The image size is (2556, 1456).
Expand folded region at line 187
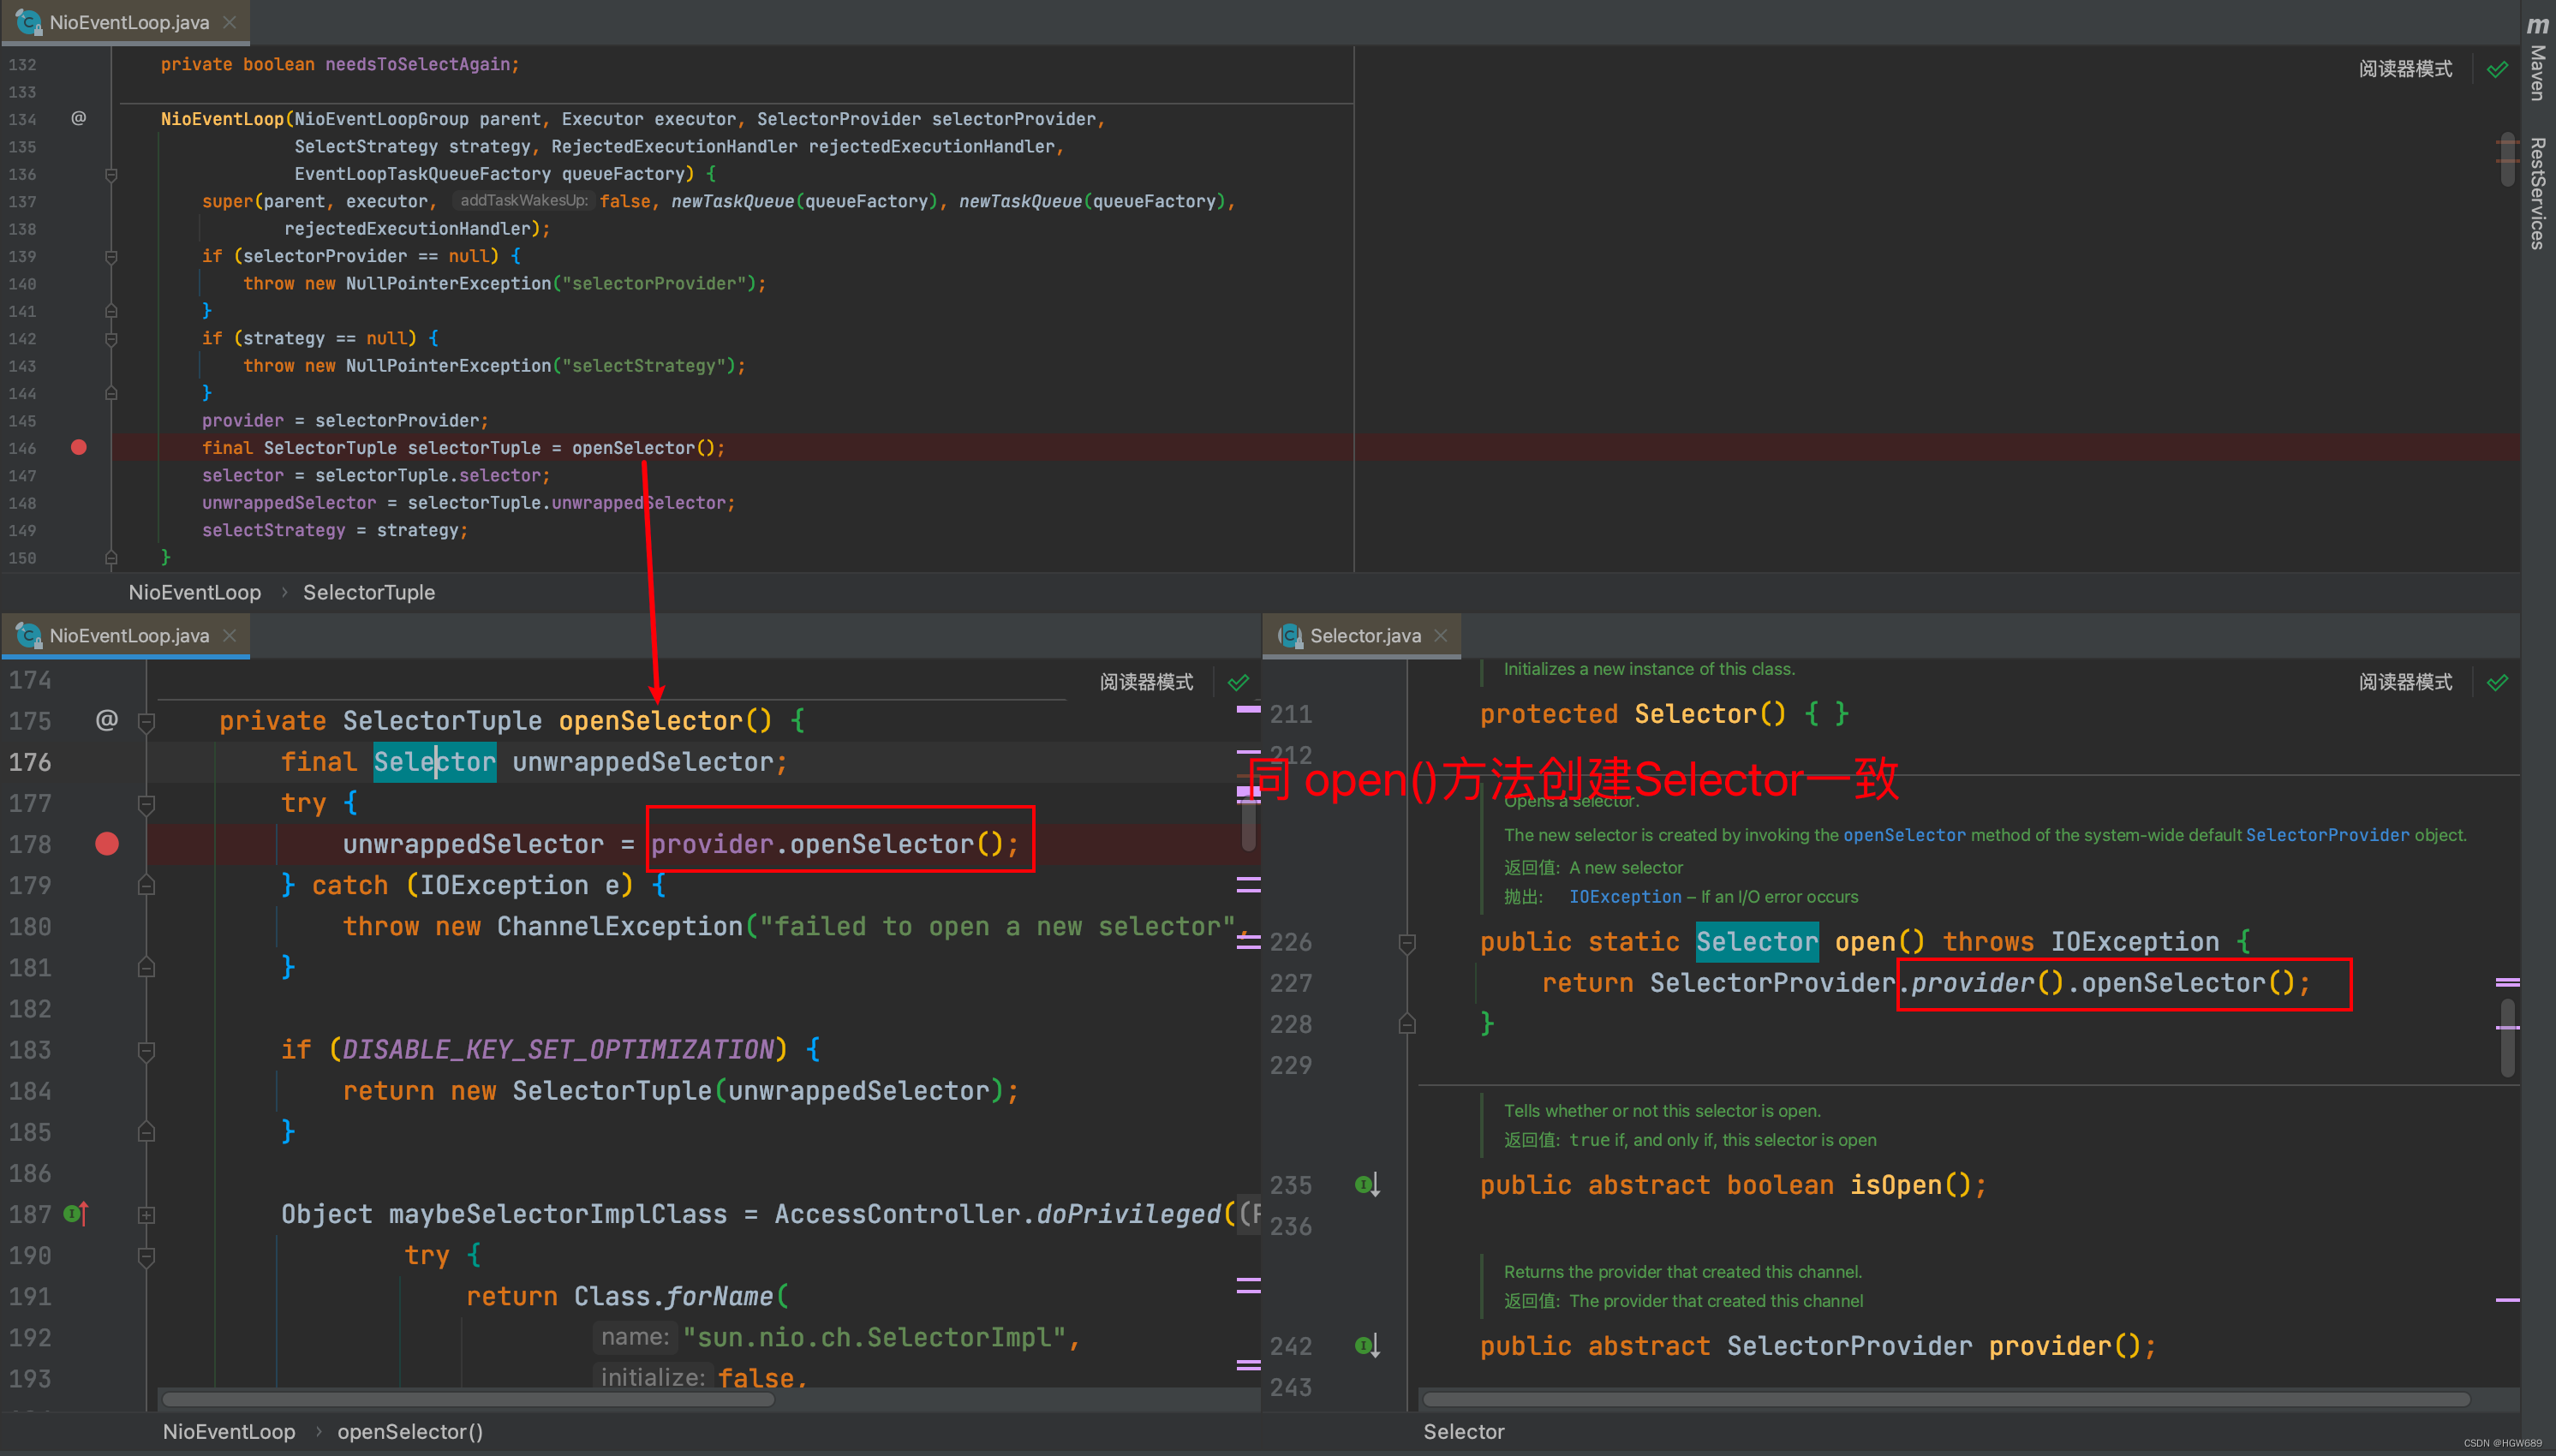click(x=146, y=1214)
